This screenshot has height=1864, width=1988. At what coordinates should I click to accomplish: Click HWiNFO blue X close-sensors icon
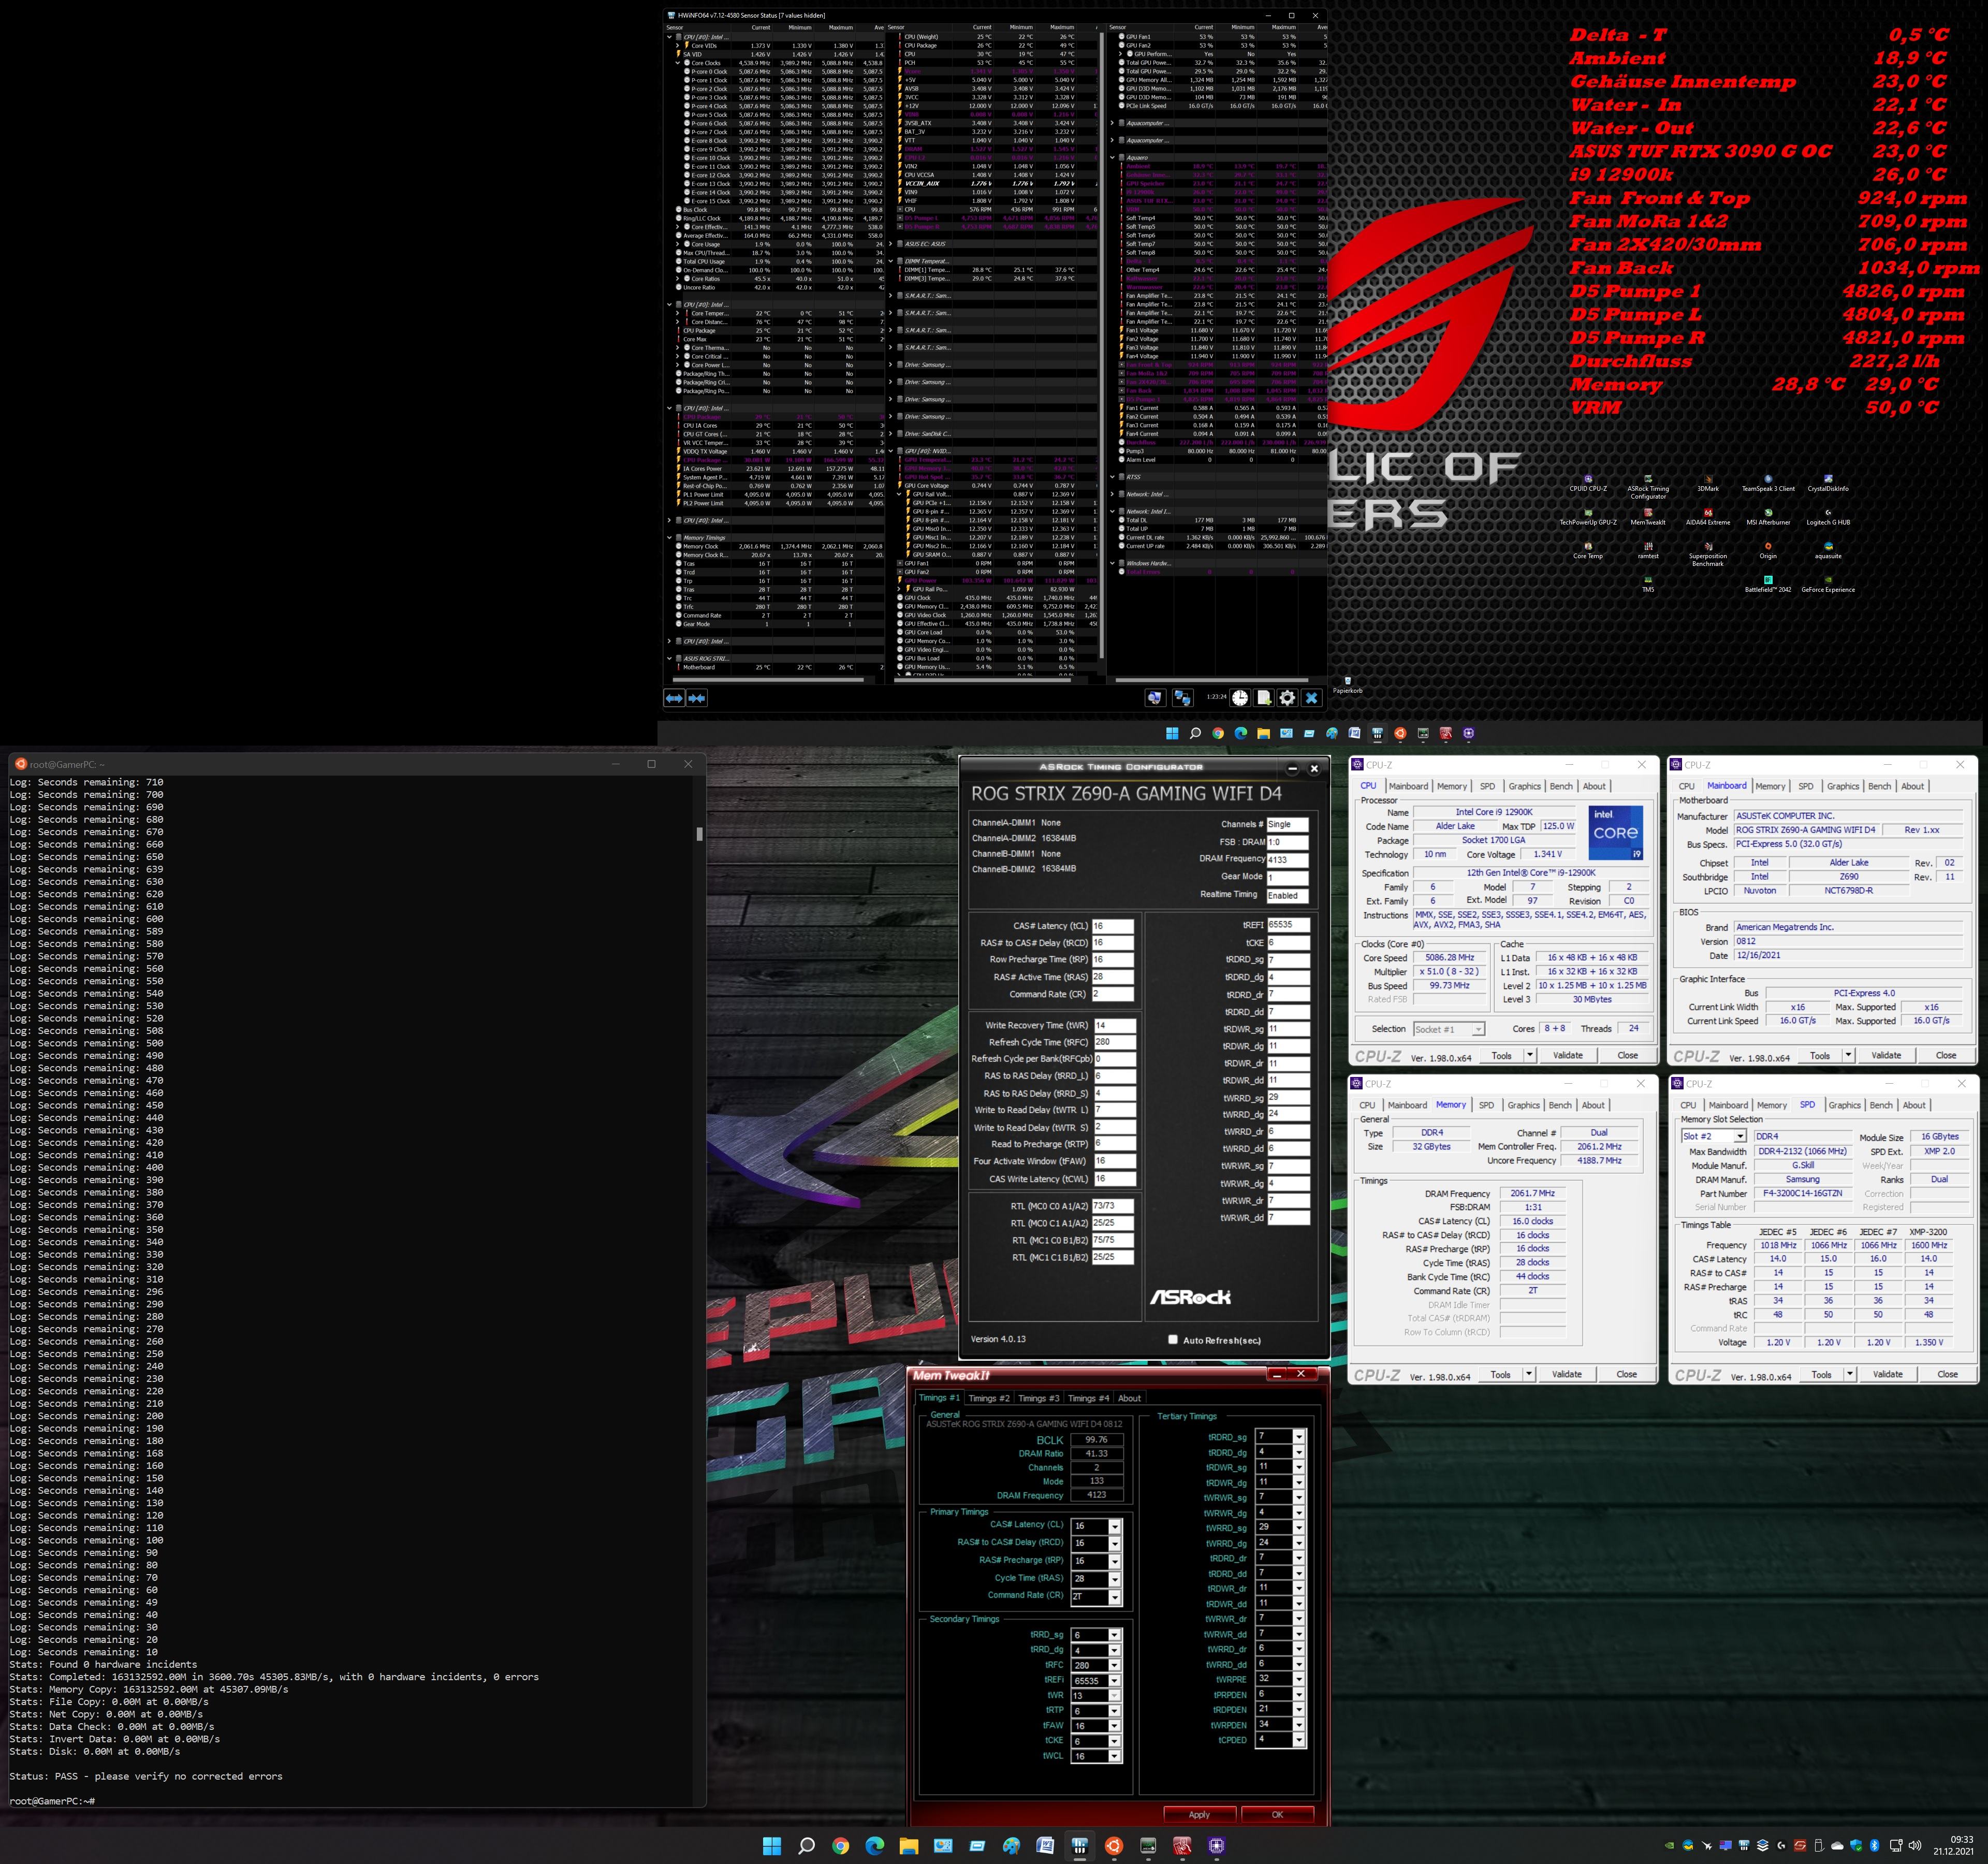(1312, 698)
